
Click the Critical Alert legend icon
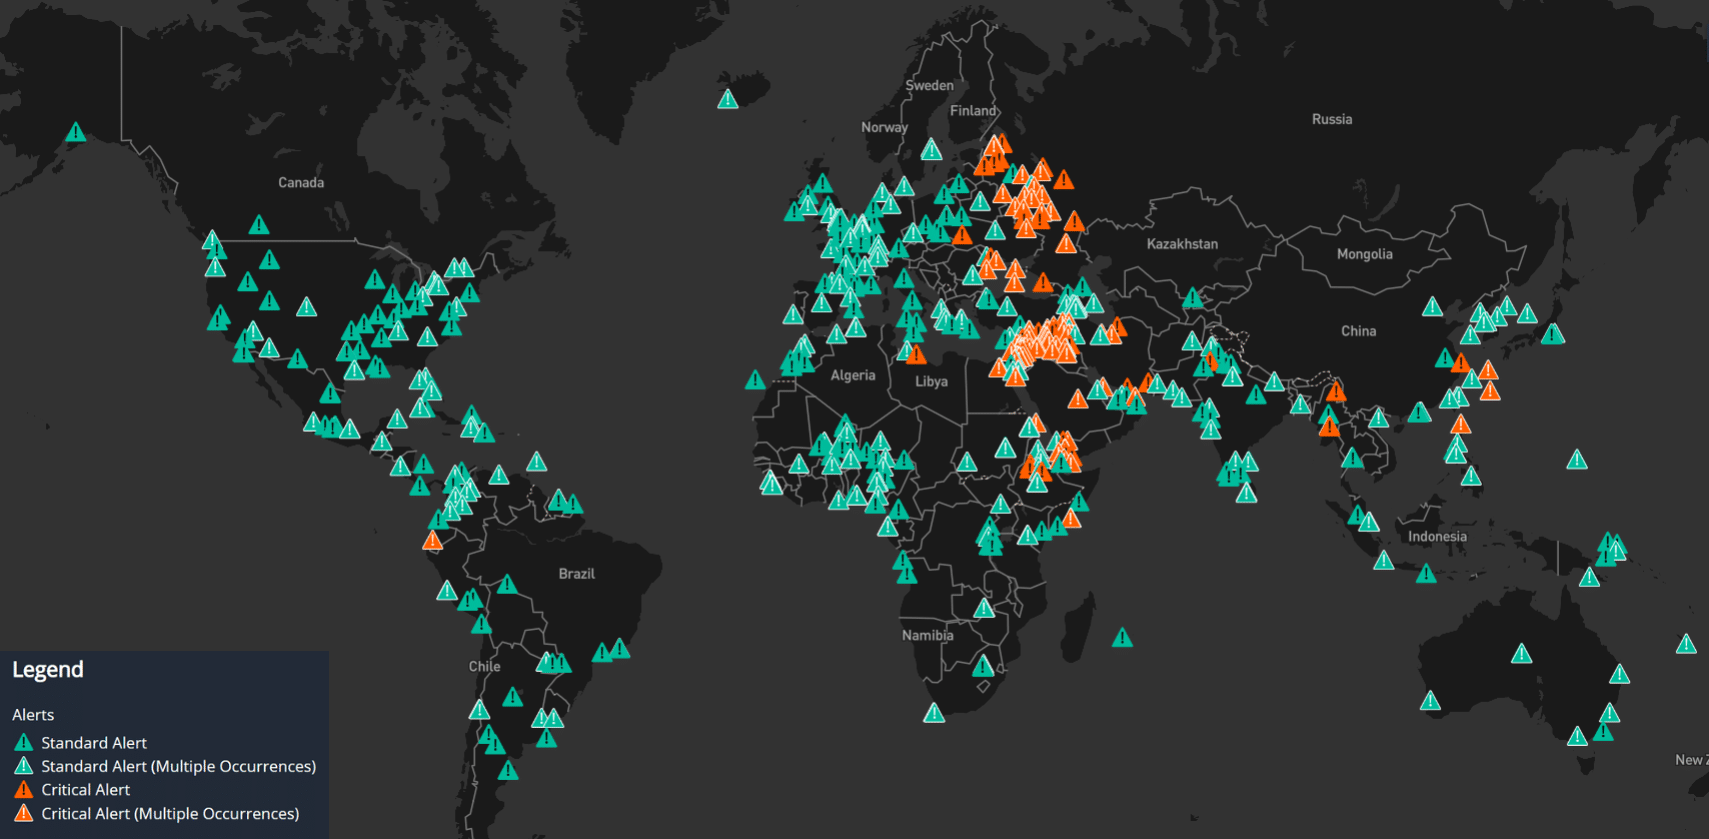[x=24, y=790]
